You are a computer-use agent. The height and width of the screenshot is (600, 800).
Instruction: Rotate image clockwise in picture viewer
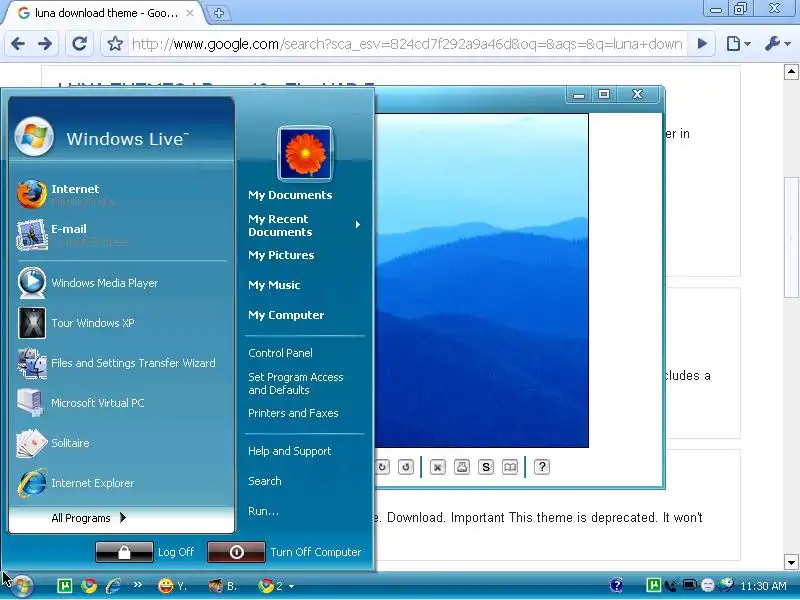(382, 467)
